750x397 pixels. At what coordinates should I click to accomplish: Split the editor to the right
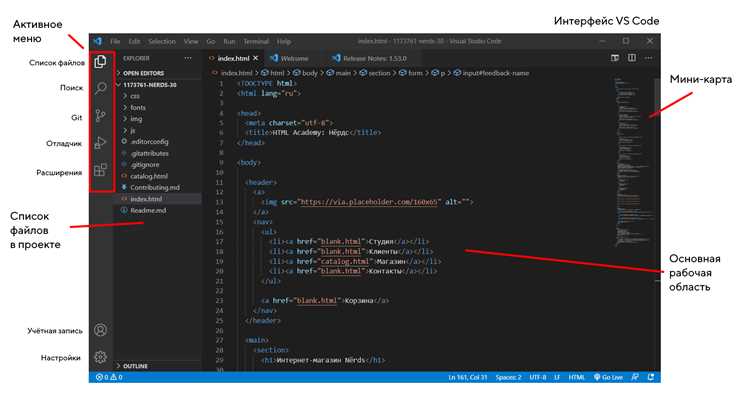coord(632,58)
